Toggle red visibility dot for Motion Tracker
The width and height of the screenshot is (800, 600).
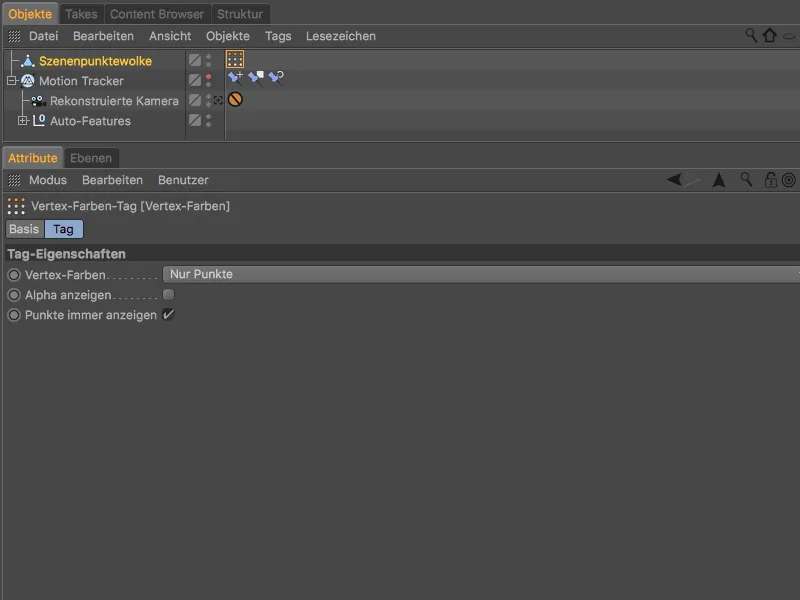coord(208,78)
